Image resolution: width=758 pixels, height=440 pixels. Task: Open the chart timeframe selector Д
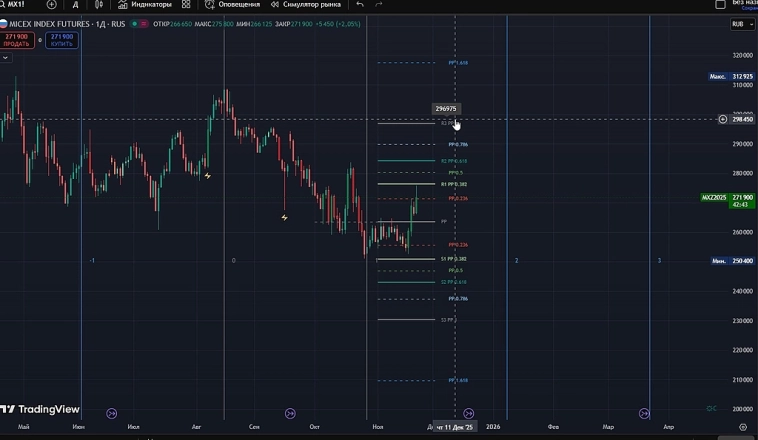tap(75, 5)
